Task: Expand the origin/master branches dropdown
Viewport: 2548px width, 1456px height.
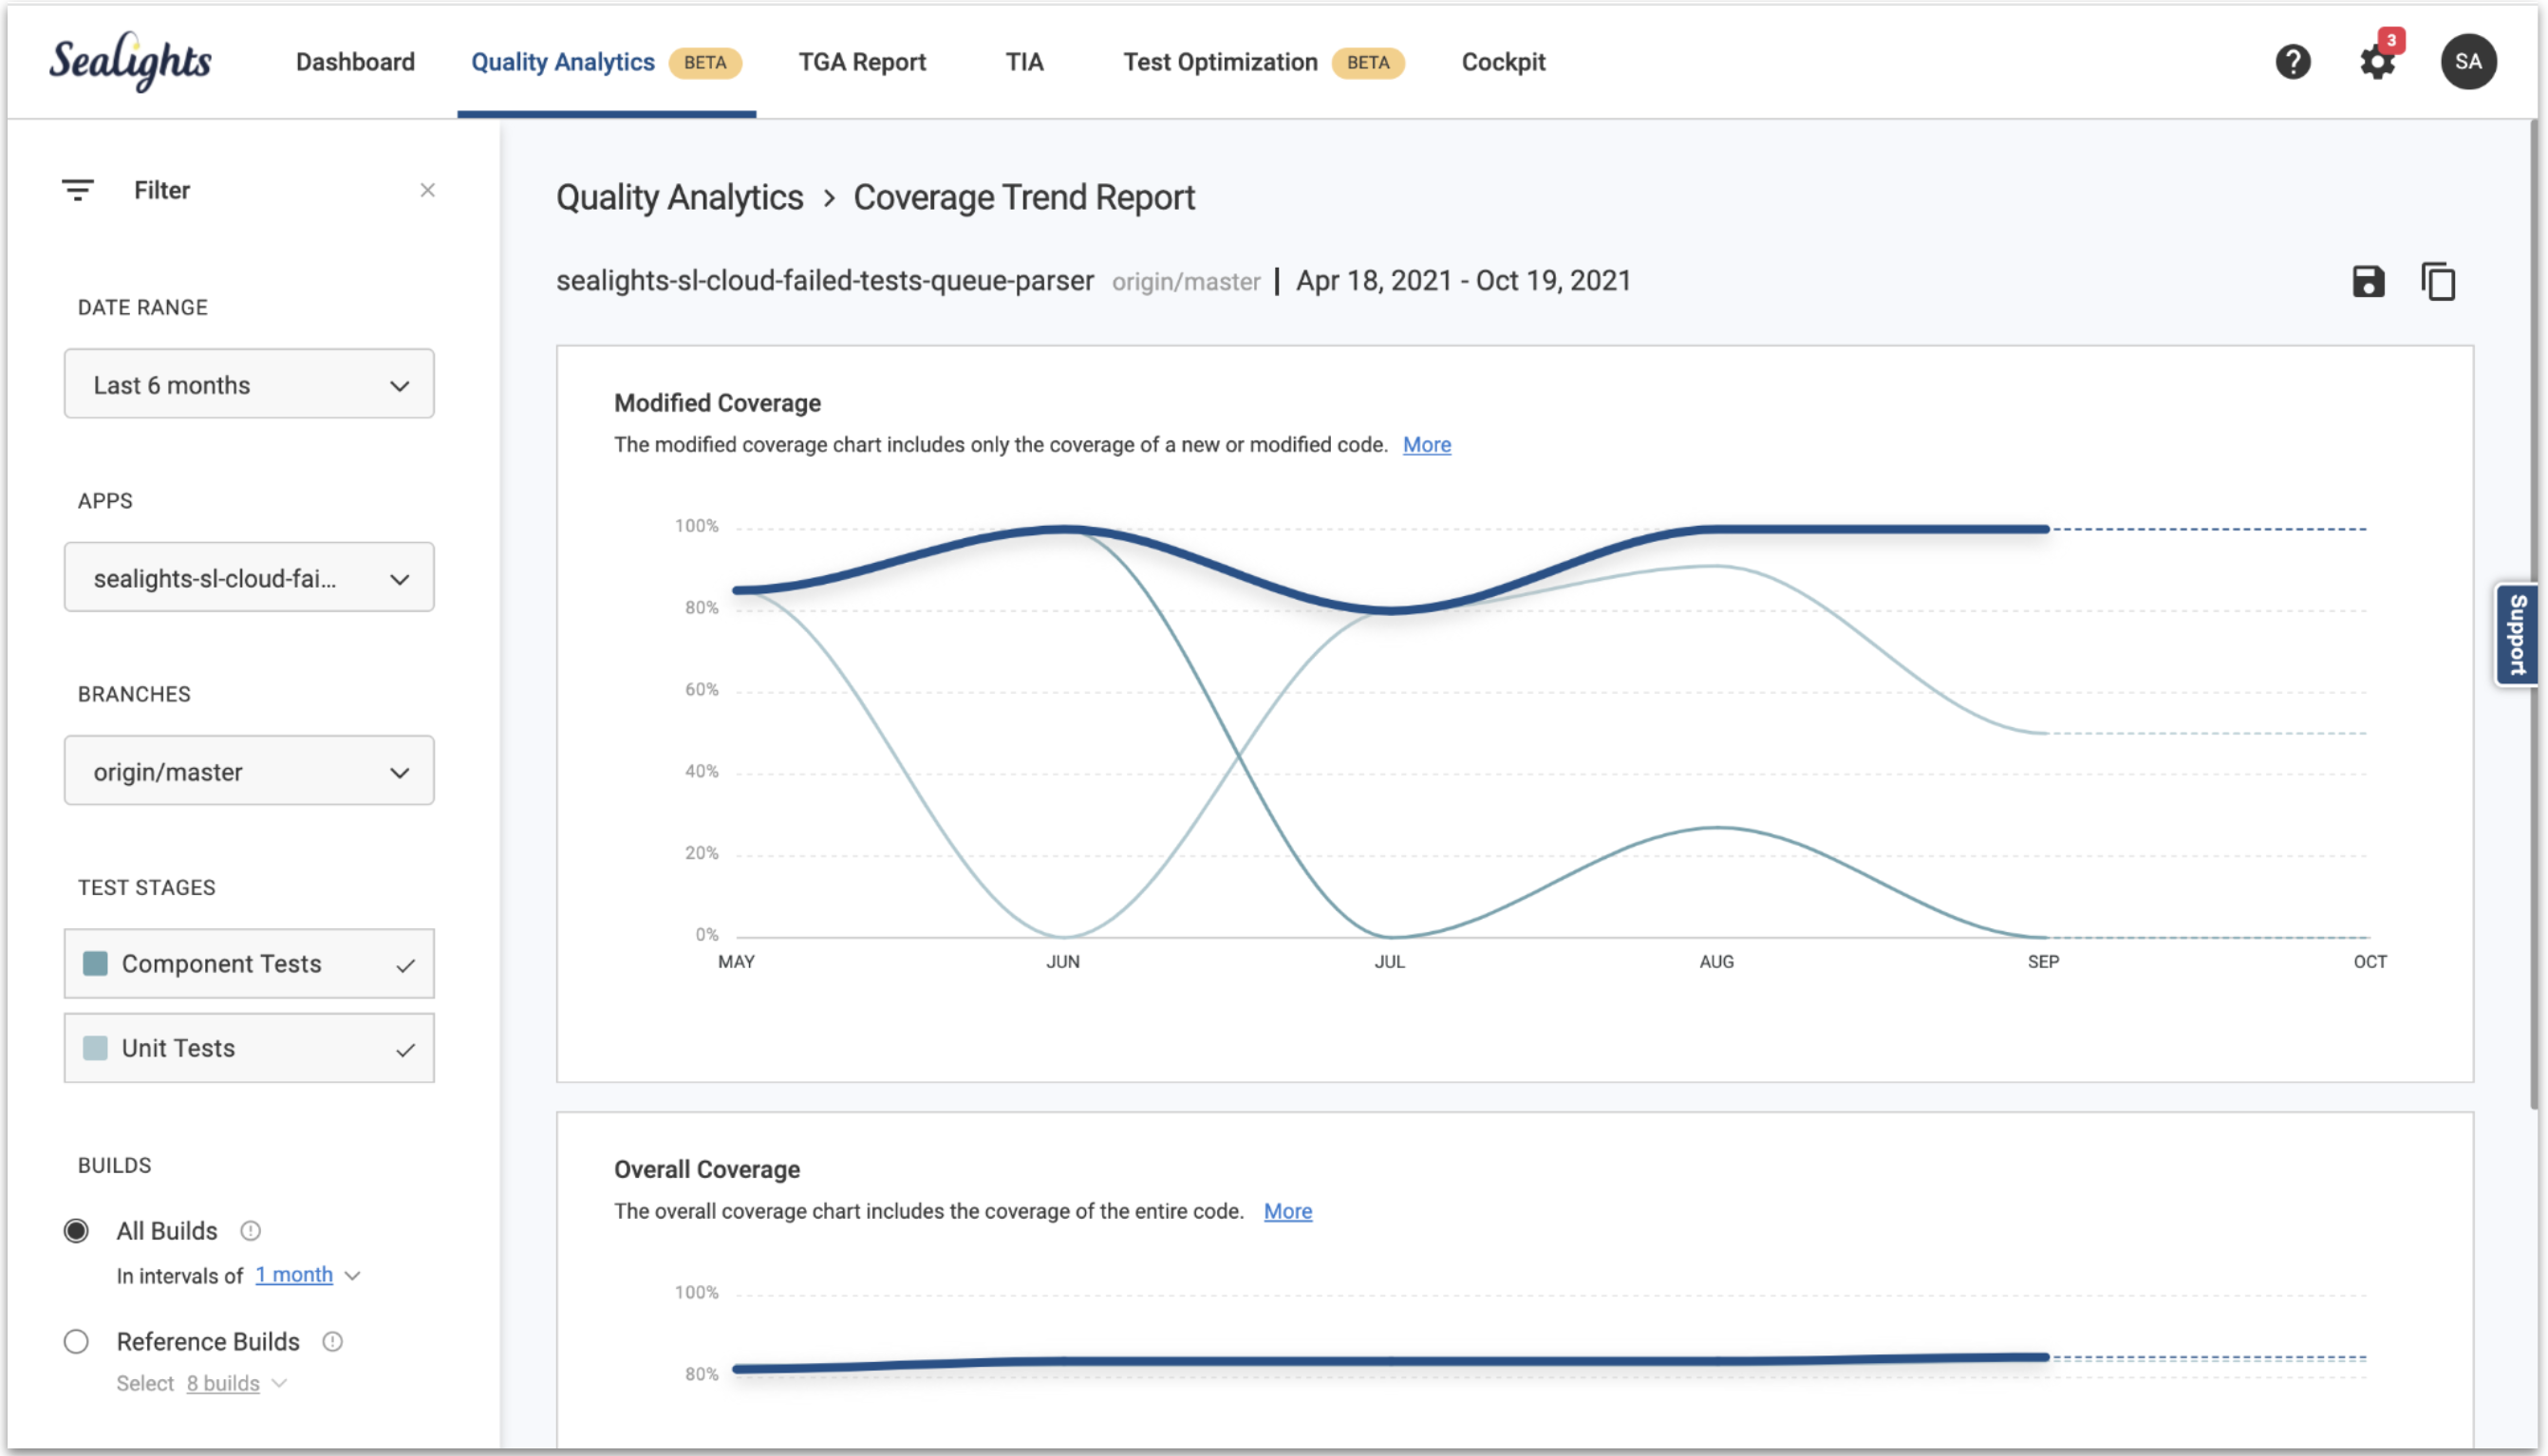Action: point(249,771)
